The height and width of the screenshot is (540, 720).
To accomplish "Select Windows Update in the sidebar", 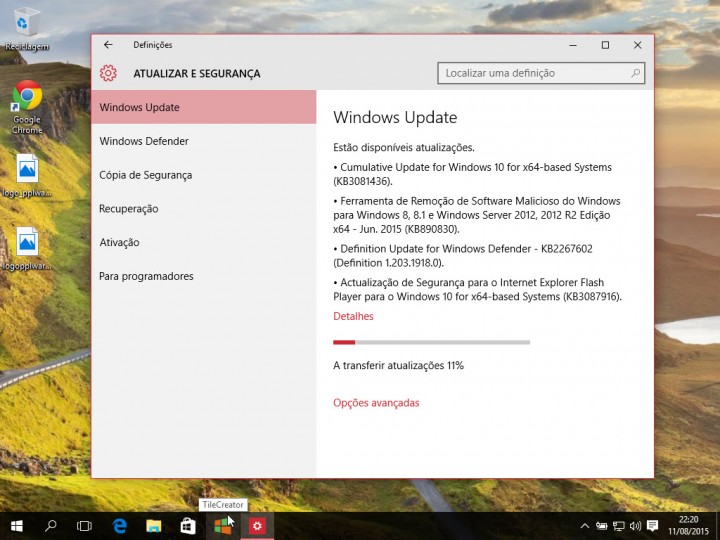I will click(x=203, y=107).
